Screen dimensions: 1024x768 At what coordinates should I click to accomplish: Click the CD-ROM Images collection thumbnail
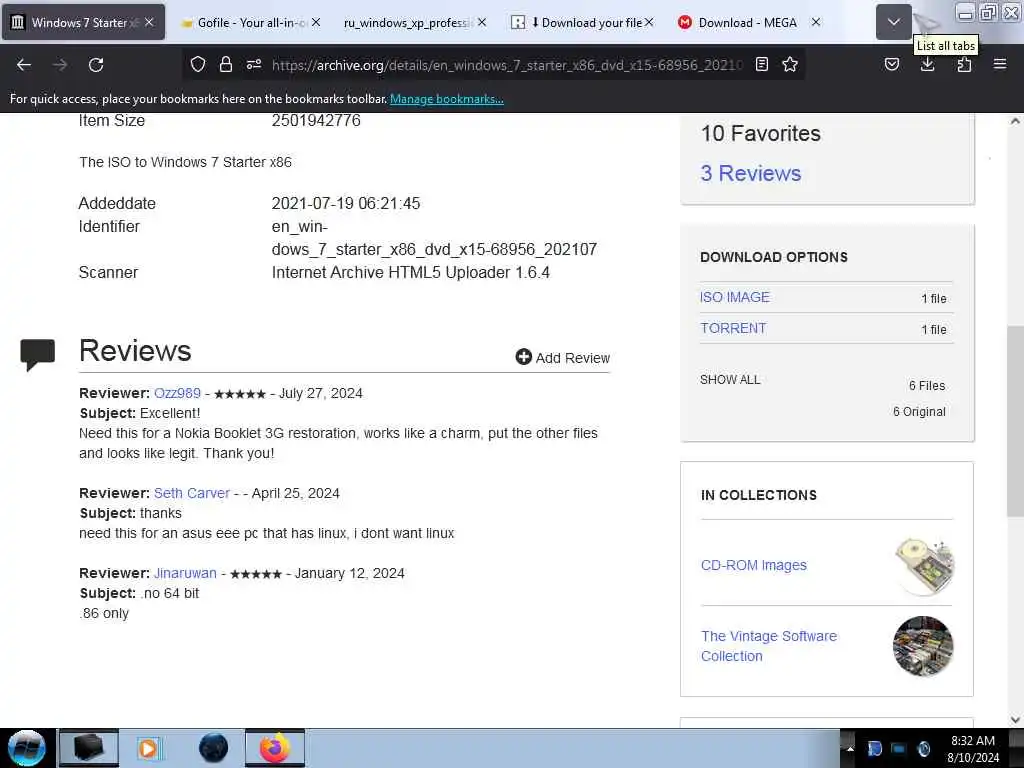click(x=924, y=566)
